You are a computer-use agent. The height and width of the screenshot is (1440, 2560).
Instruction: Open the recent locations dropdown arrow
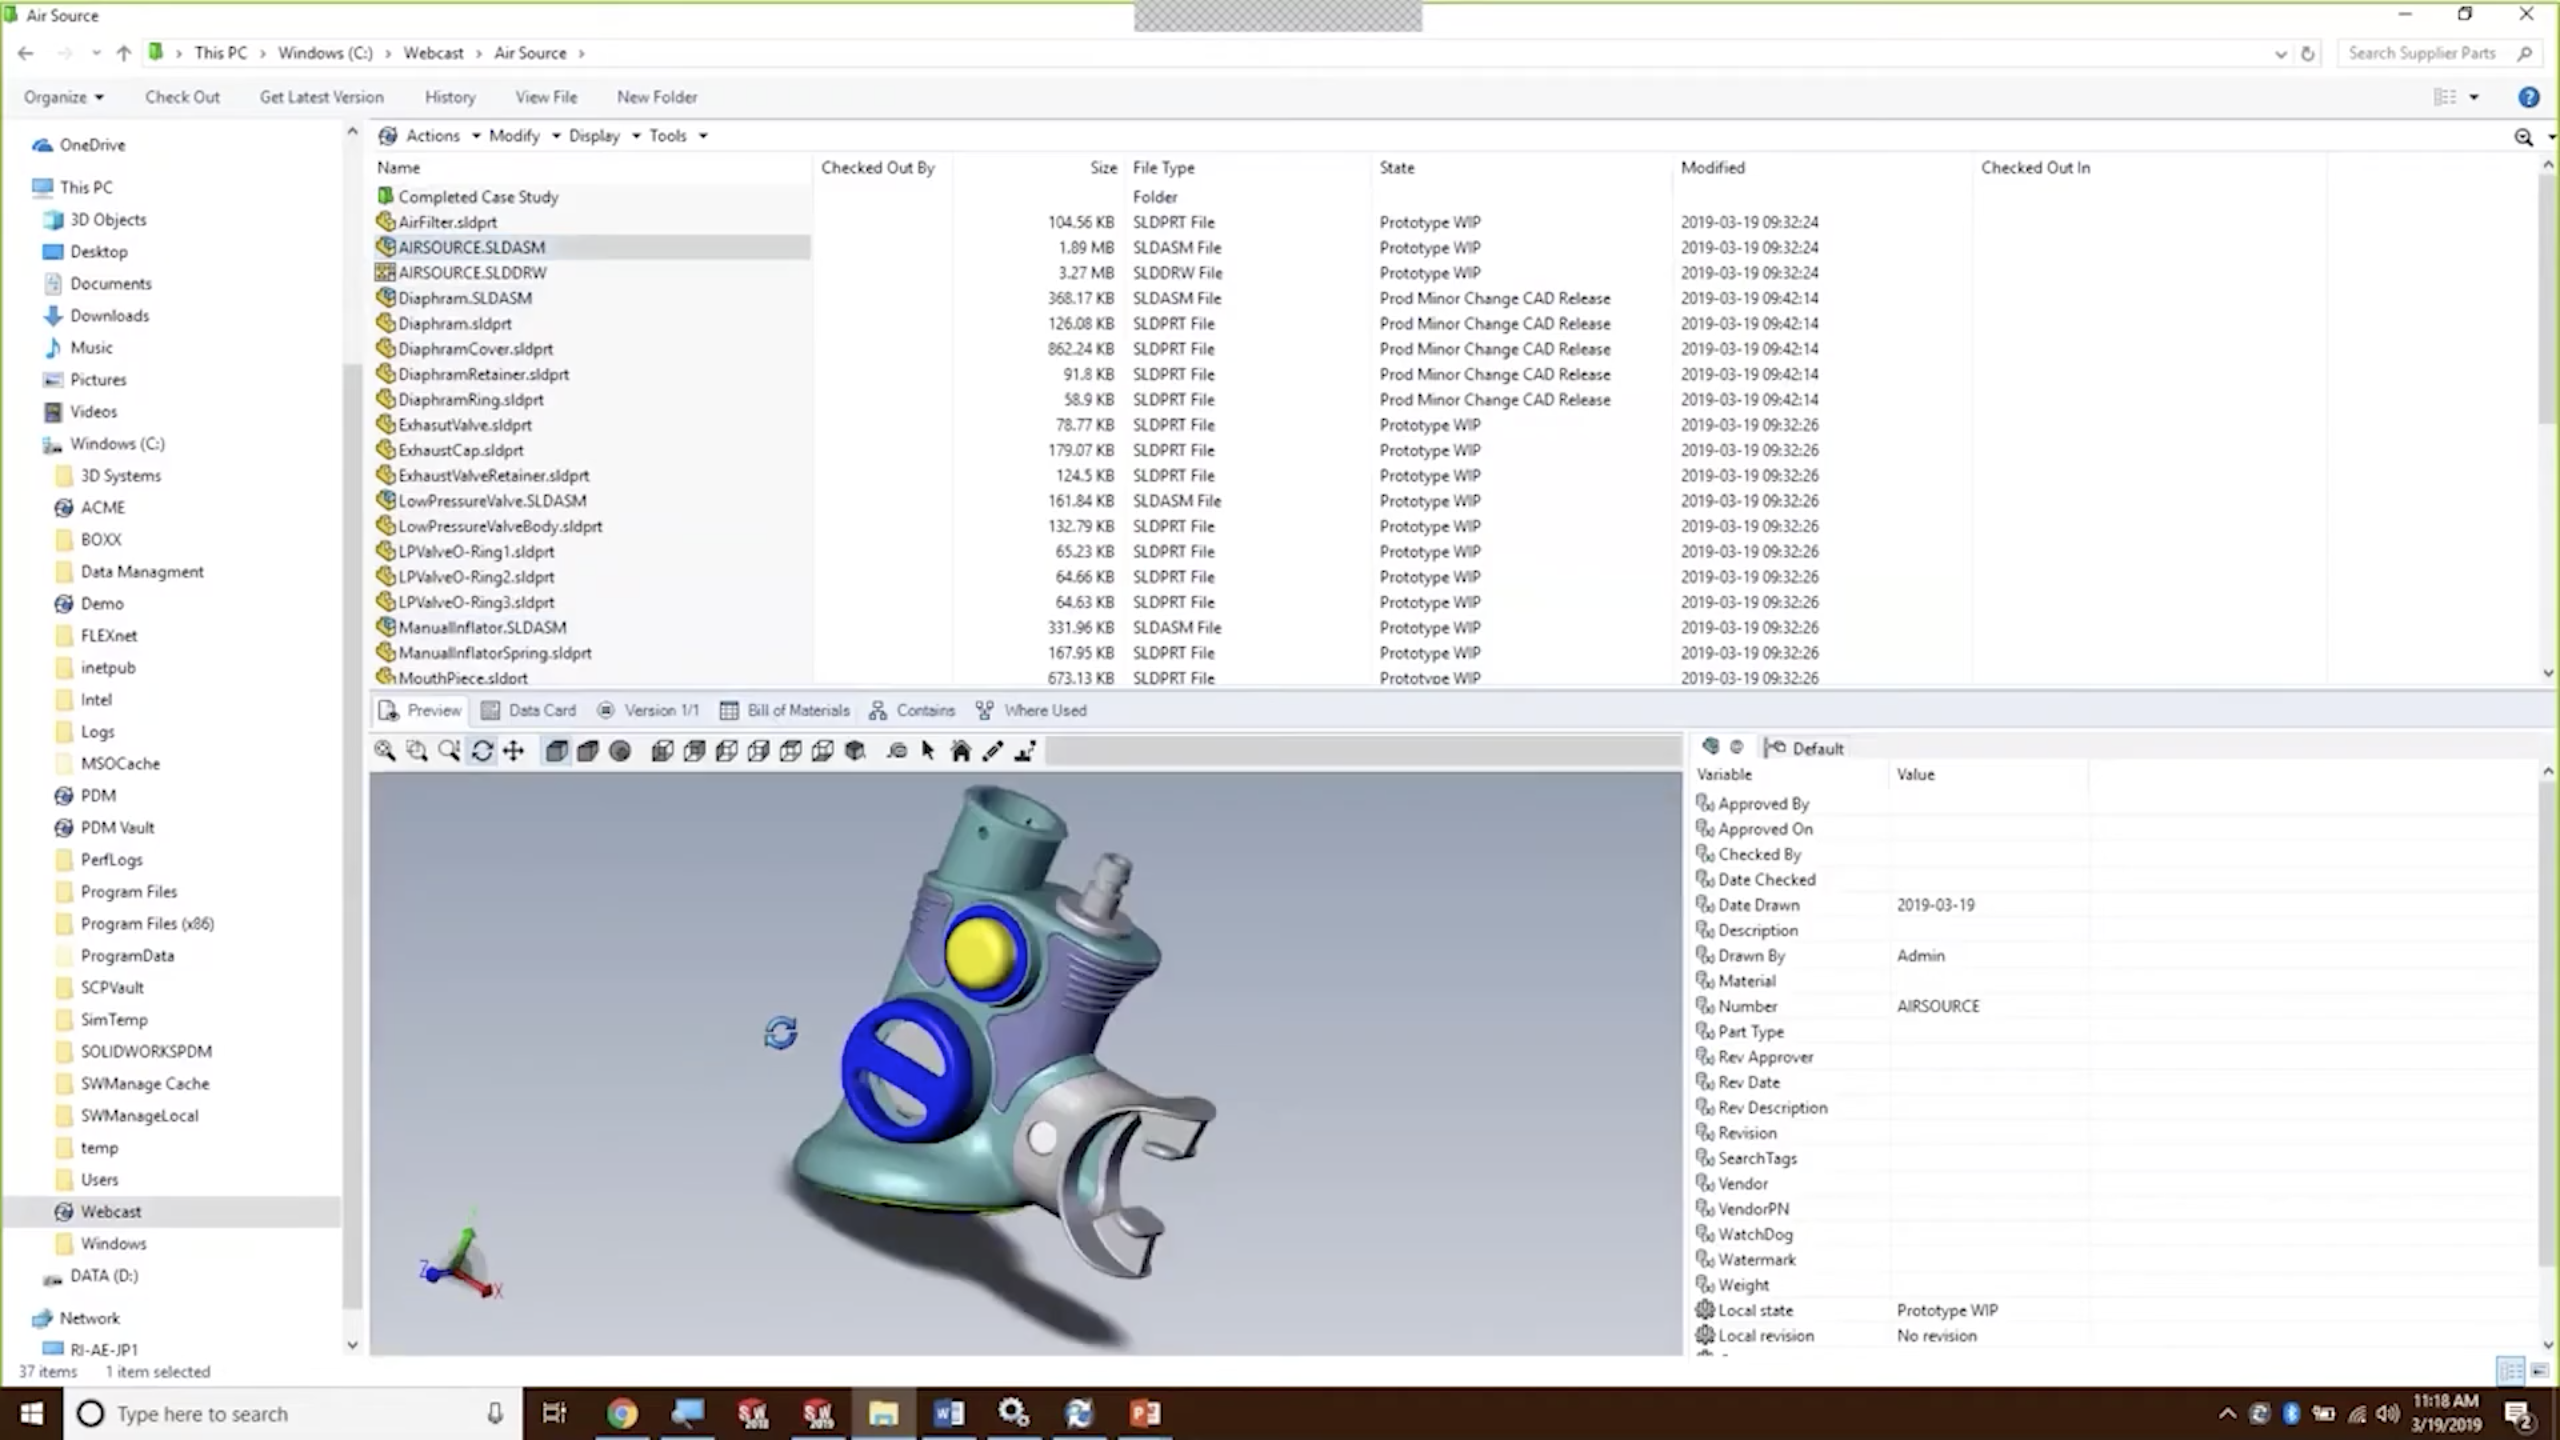tap(96, 53)
